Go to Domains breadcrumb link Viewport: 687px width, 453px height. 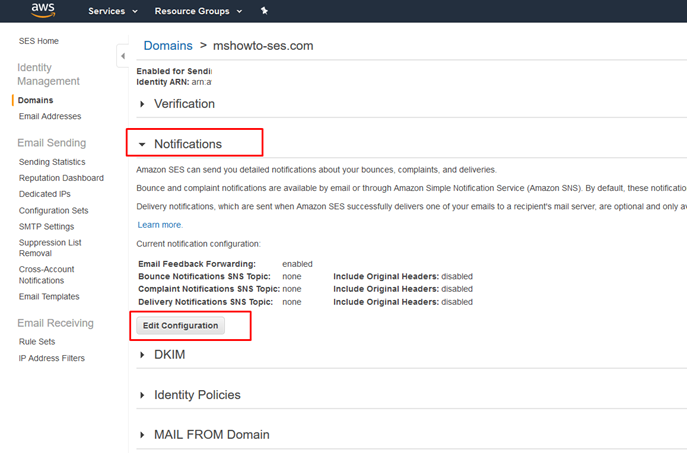click(x=168, y=46)
